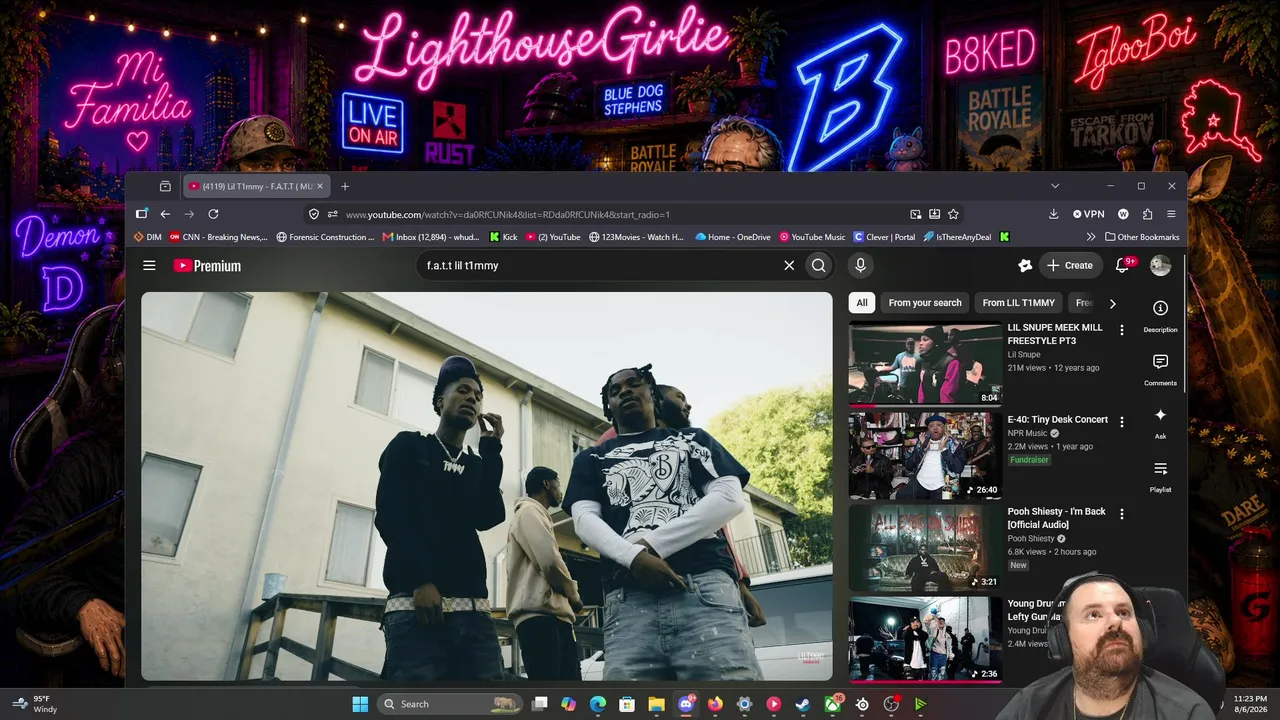Screen dimensions: 1280x720
Task: Switch to the Lil T1mmy F.A.T.T browser tab
Action: click(257, 186)
